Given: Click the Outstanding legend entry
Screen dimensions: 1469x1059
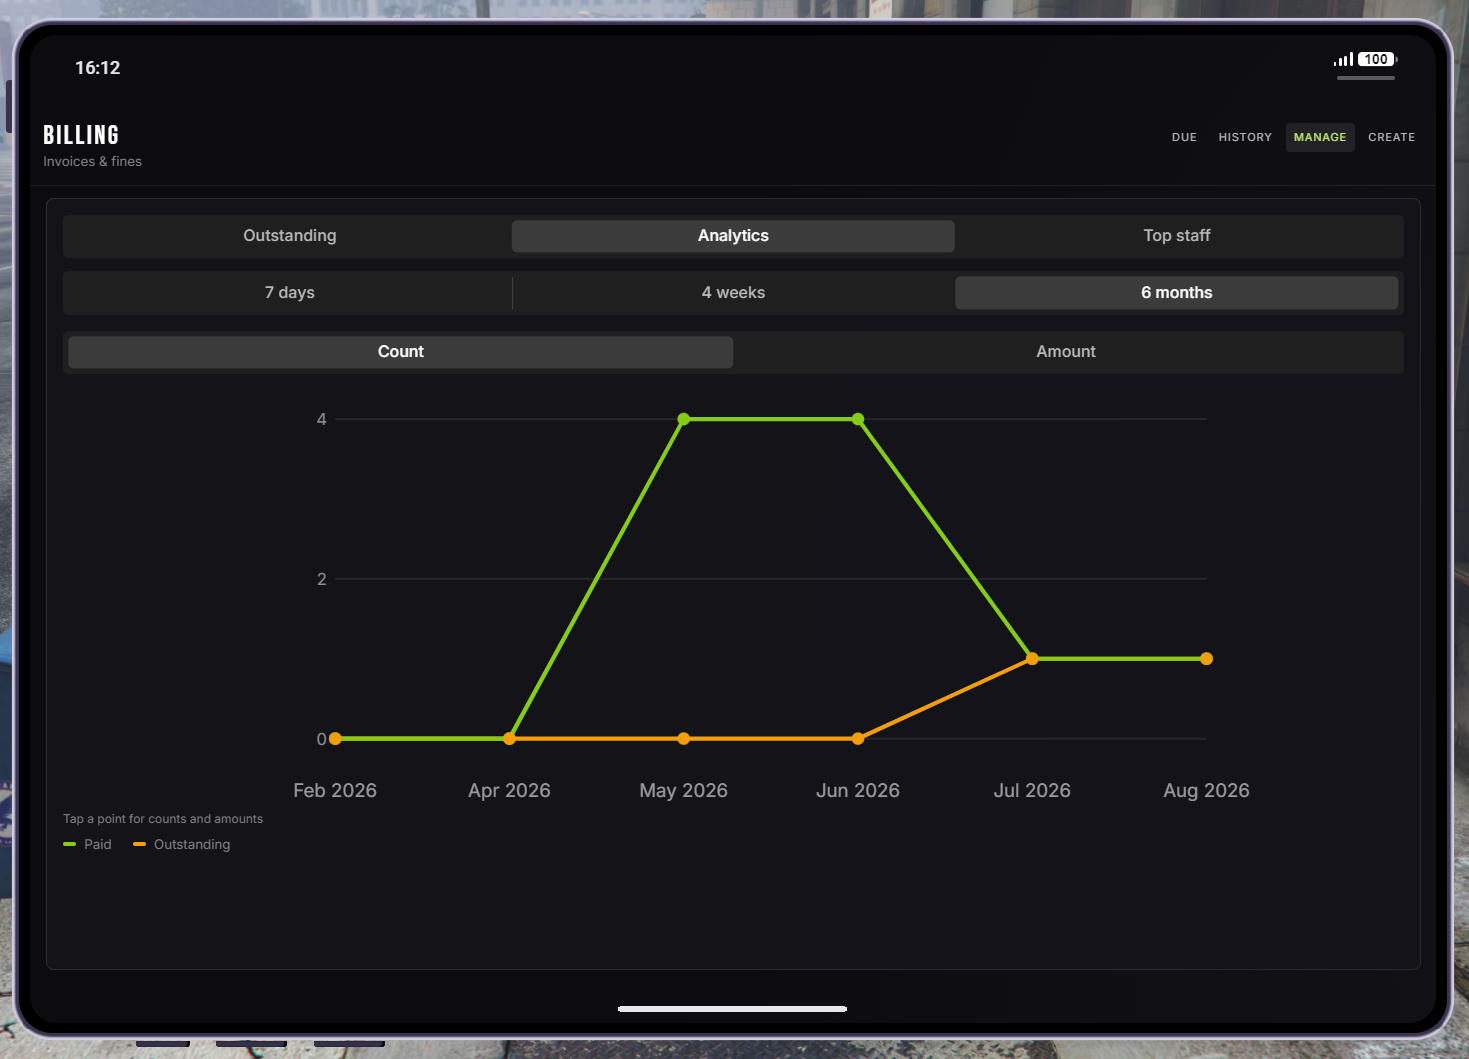Looking at the screenshot, I should [x=182, y=845].
